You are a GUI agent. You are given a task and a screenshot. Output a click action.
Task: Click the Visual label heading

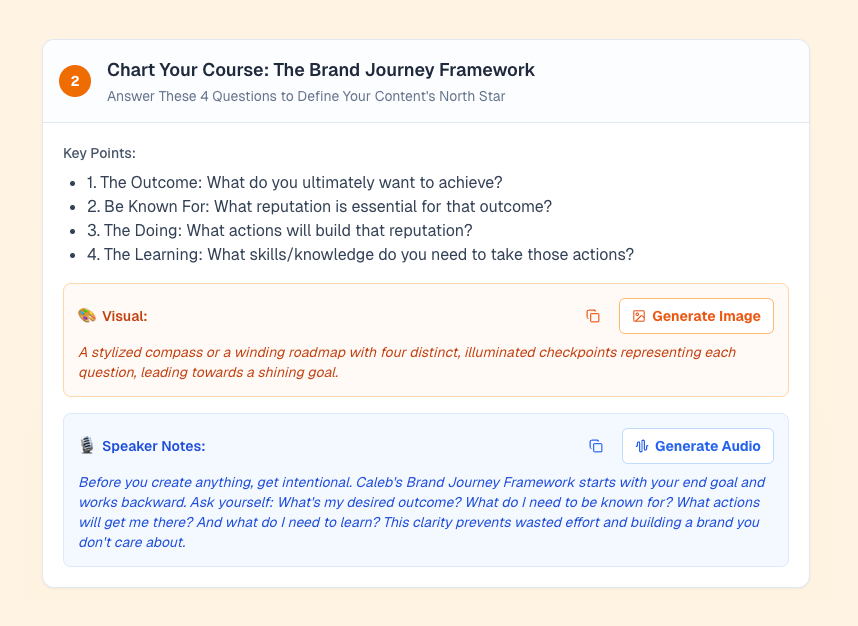(125, 316)
